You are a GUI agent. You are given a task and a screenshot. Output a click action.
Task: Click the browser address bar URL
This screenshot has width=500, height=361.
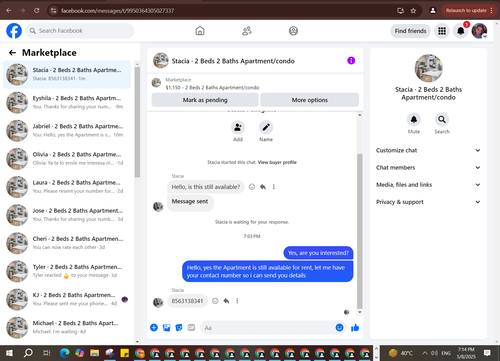tap(117, 11)
